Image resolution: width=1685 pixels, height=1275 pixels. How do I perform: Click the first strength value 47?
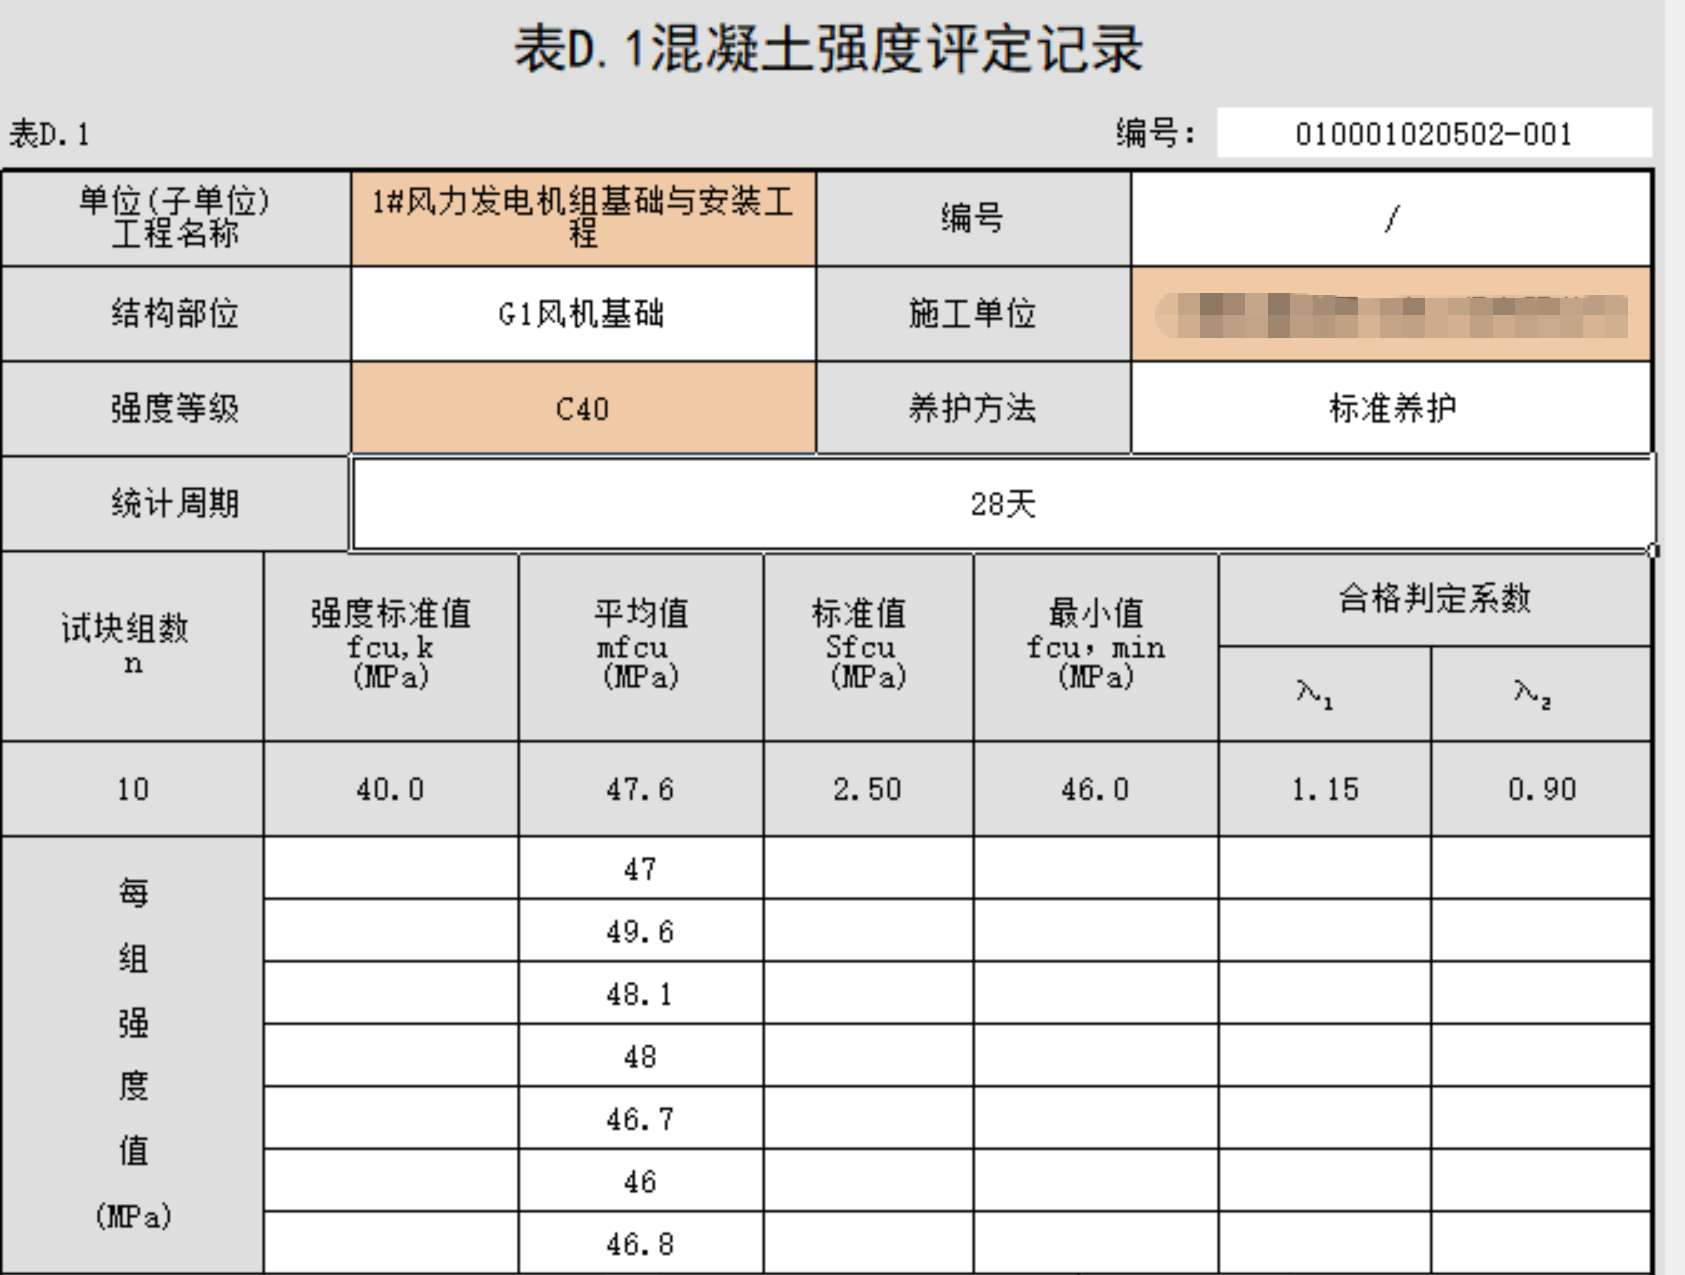[x=640, y=870]
